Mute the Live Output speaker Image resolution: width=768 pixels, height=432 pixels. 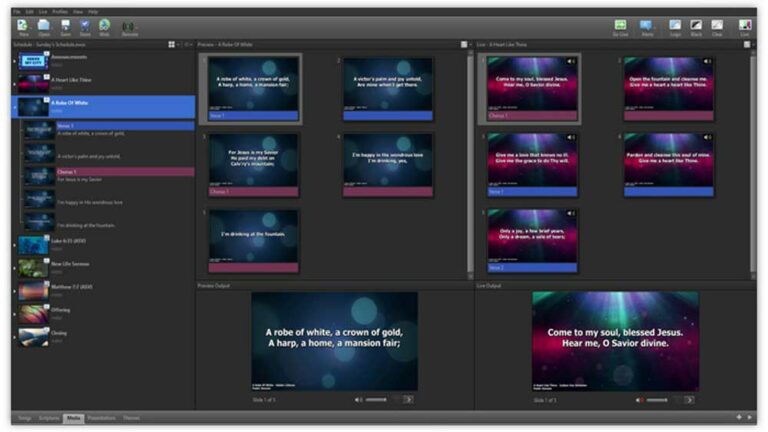[640, 400]
